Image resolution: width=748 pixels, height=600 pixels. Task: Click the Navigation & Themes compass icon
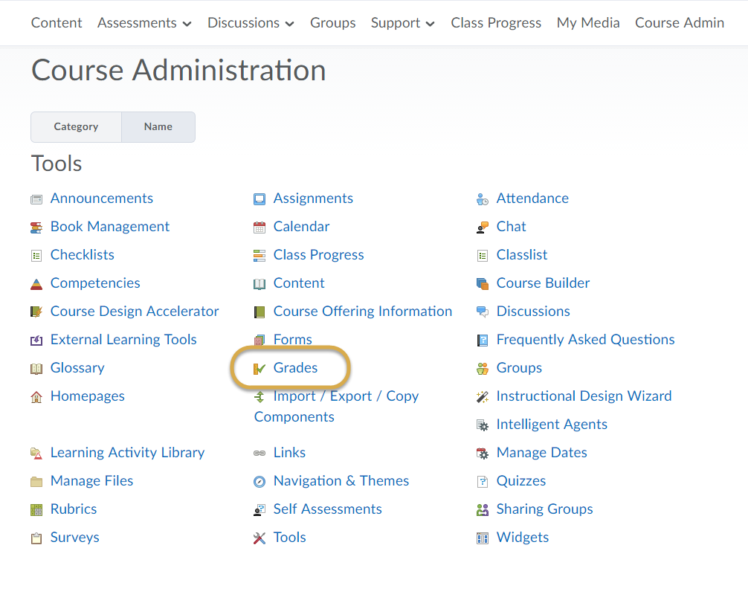point(259,482)
